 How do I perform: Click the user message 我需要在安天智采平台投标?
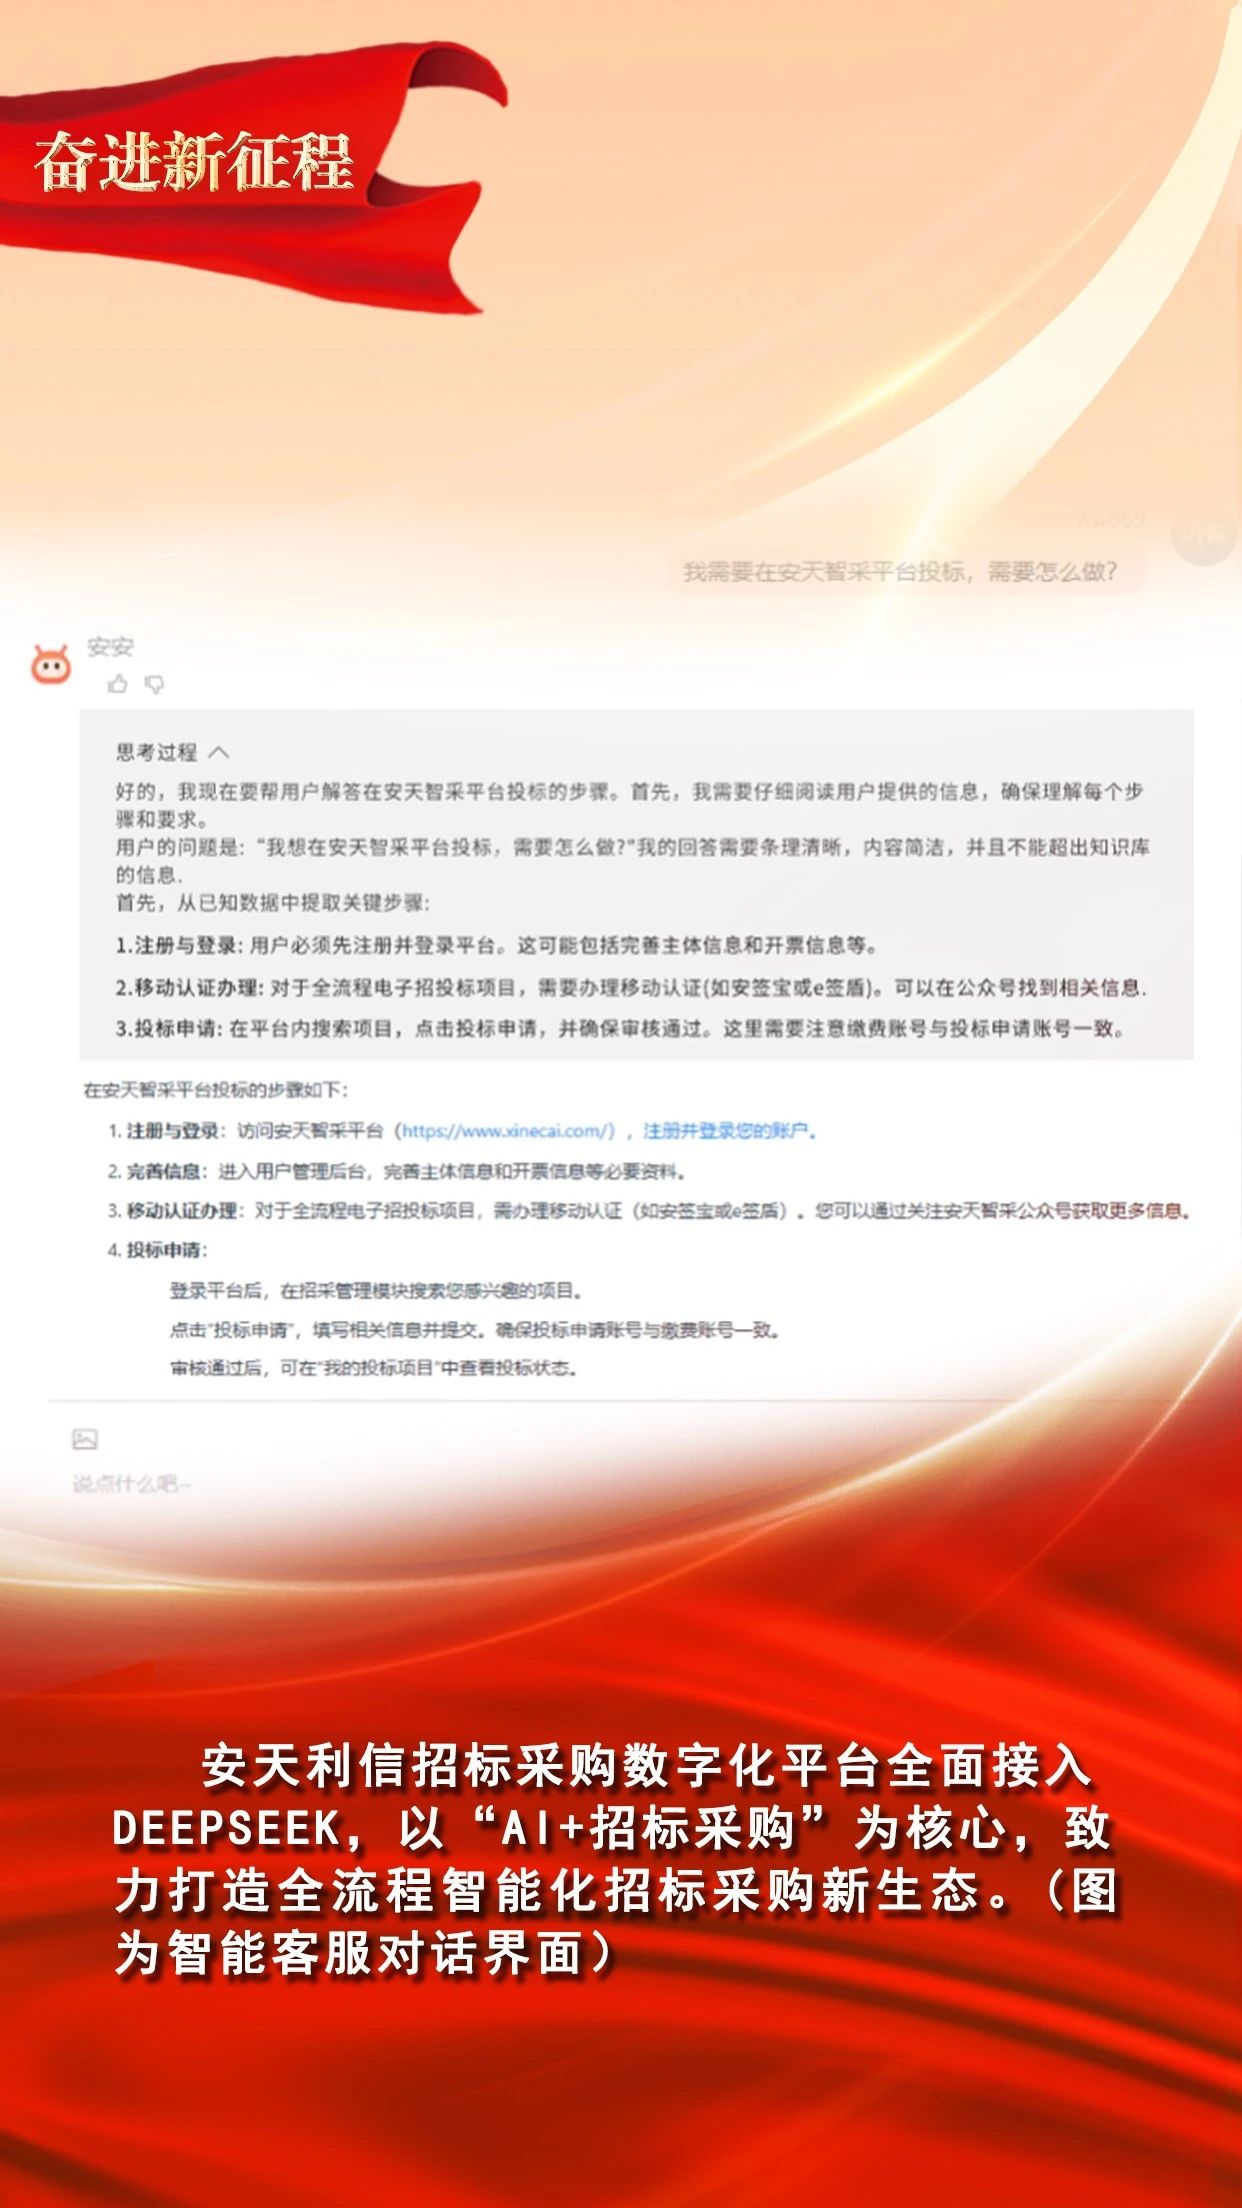901,572
